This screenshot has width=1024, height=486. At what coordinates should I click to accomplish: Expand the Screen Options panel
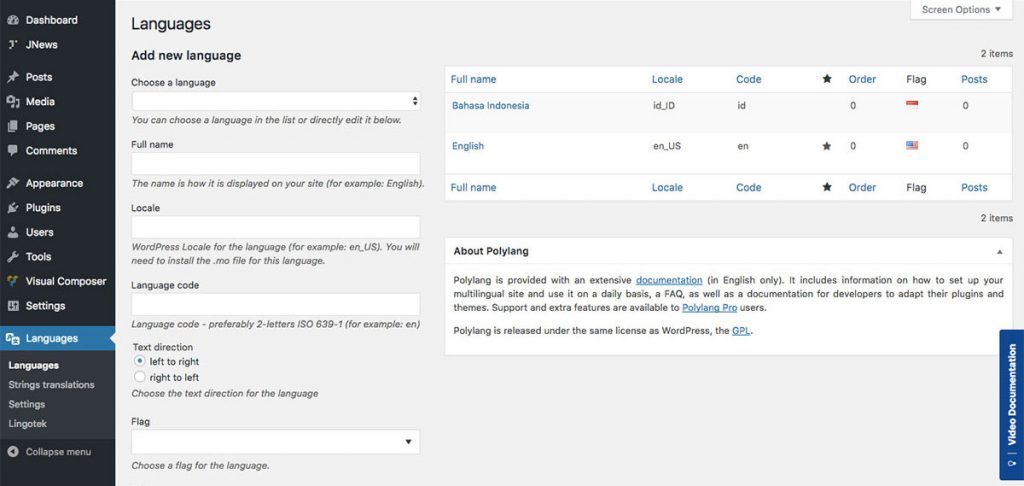pos(961,10)
